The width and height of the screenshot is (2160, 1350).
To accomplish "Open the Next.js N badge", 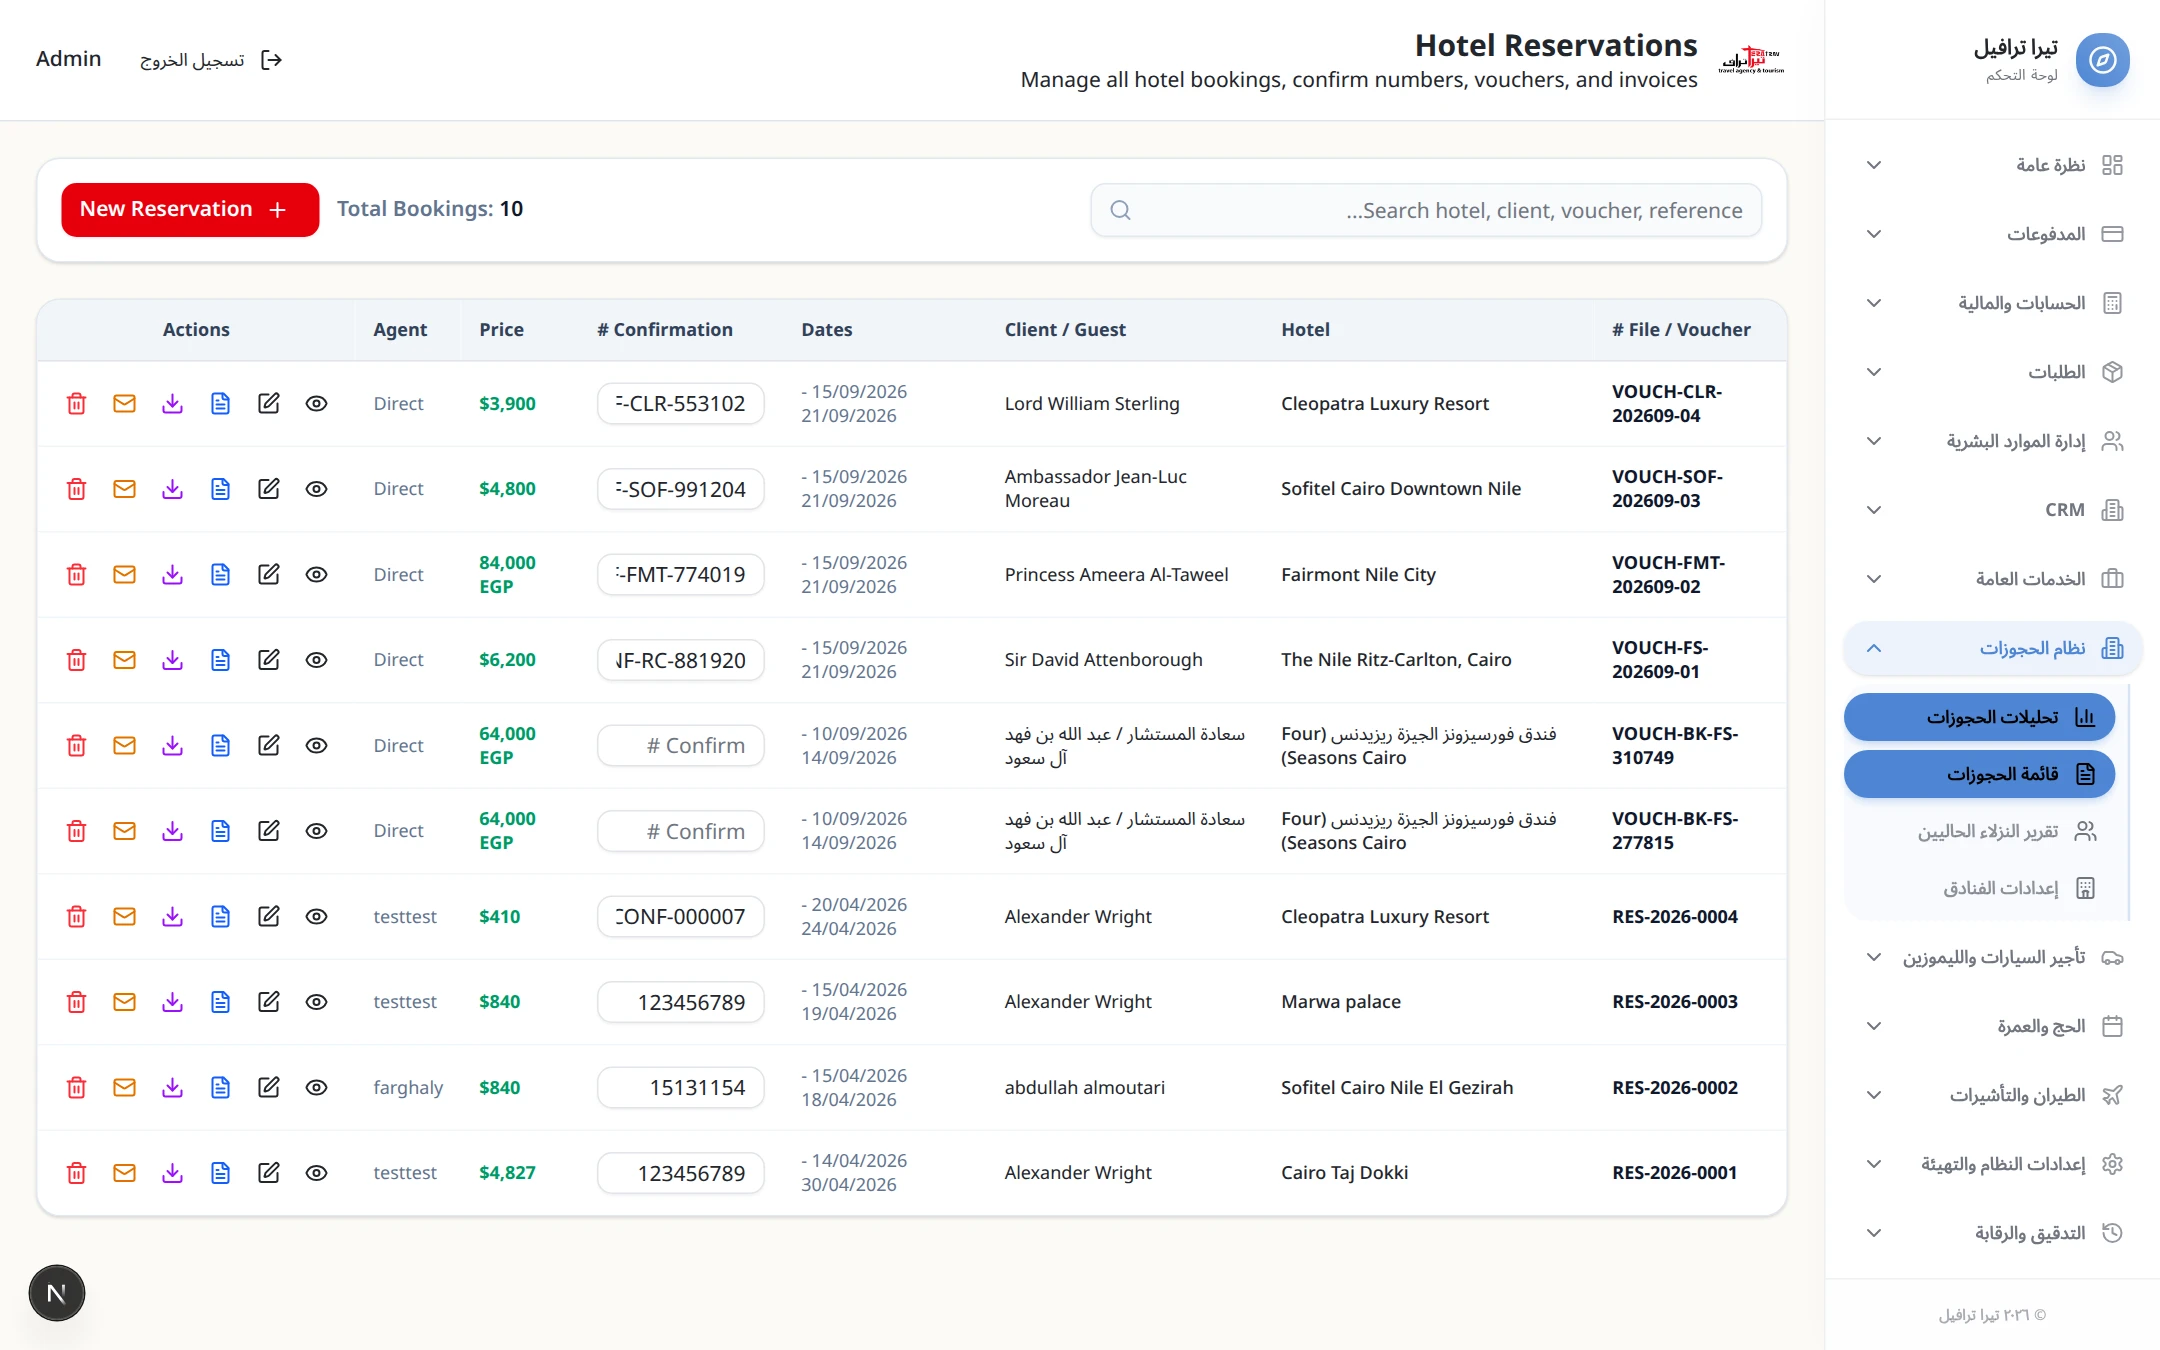I will [x=57, y=1293].
